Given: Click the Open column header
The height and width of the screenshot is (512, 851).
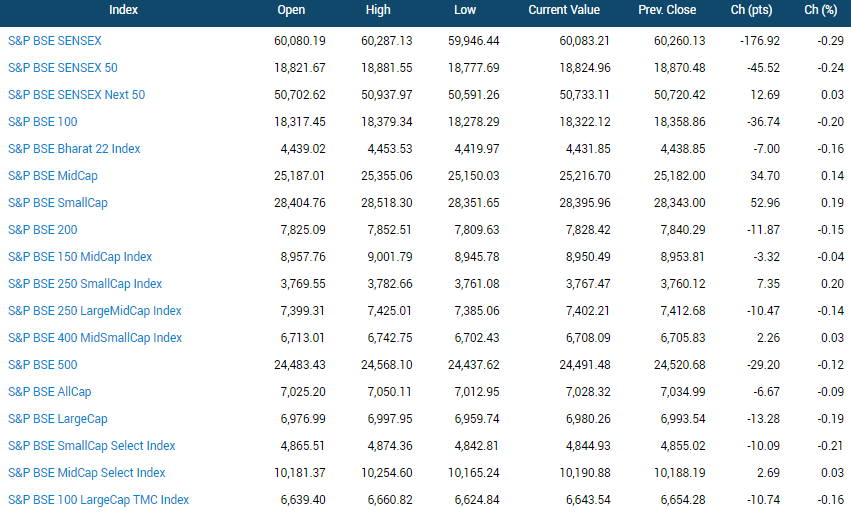Looking at the screenshot, I should pos(291,10).
